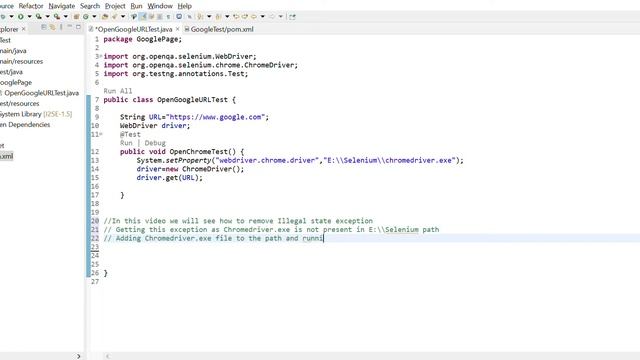Minimize the Package Explorer panel

click(x=69, y=27)
